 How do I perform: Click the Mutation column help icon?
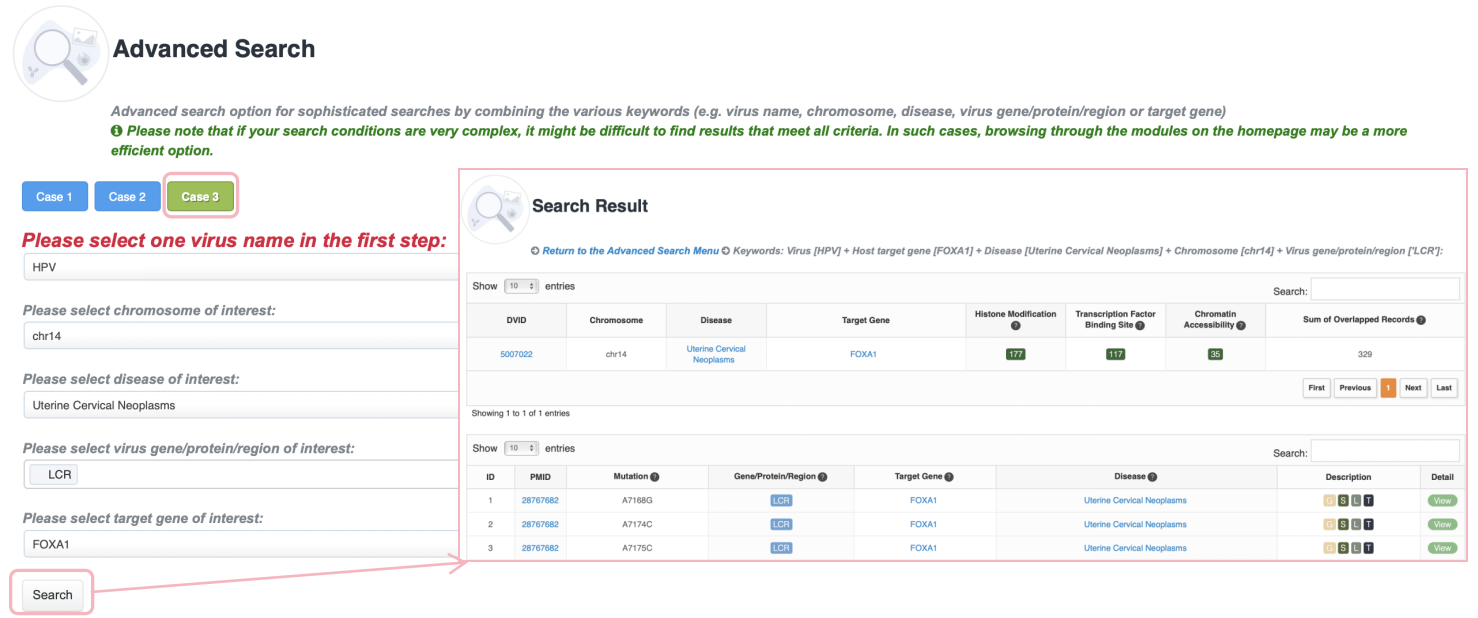tap(655, 477)
